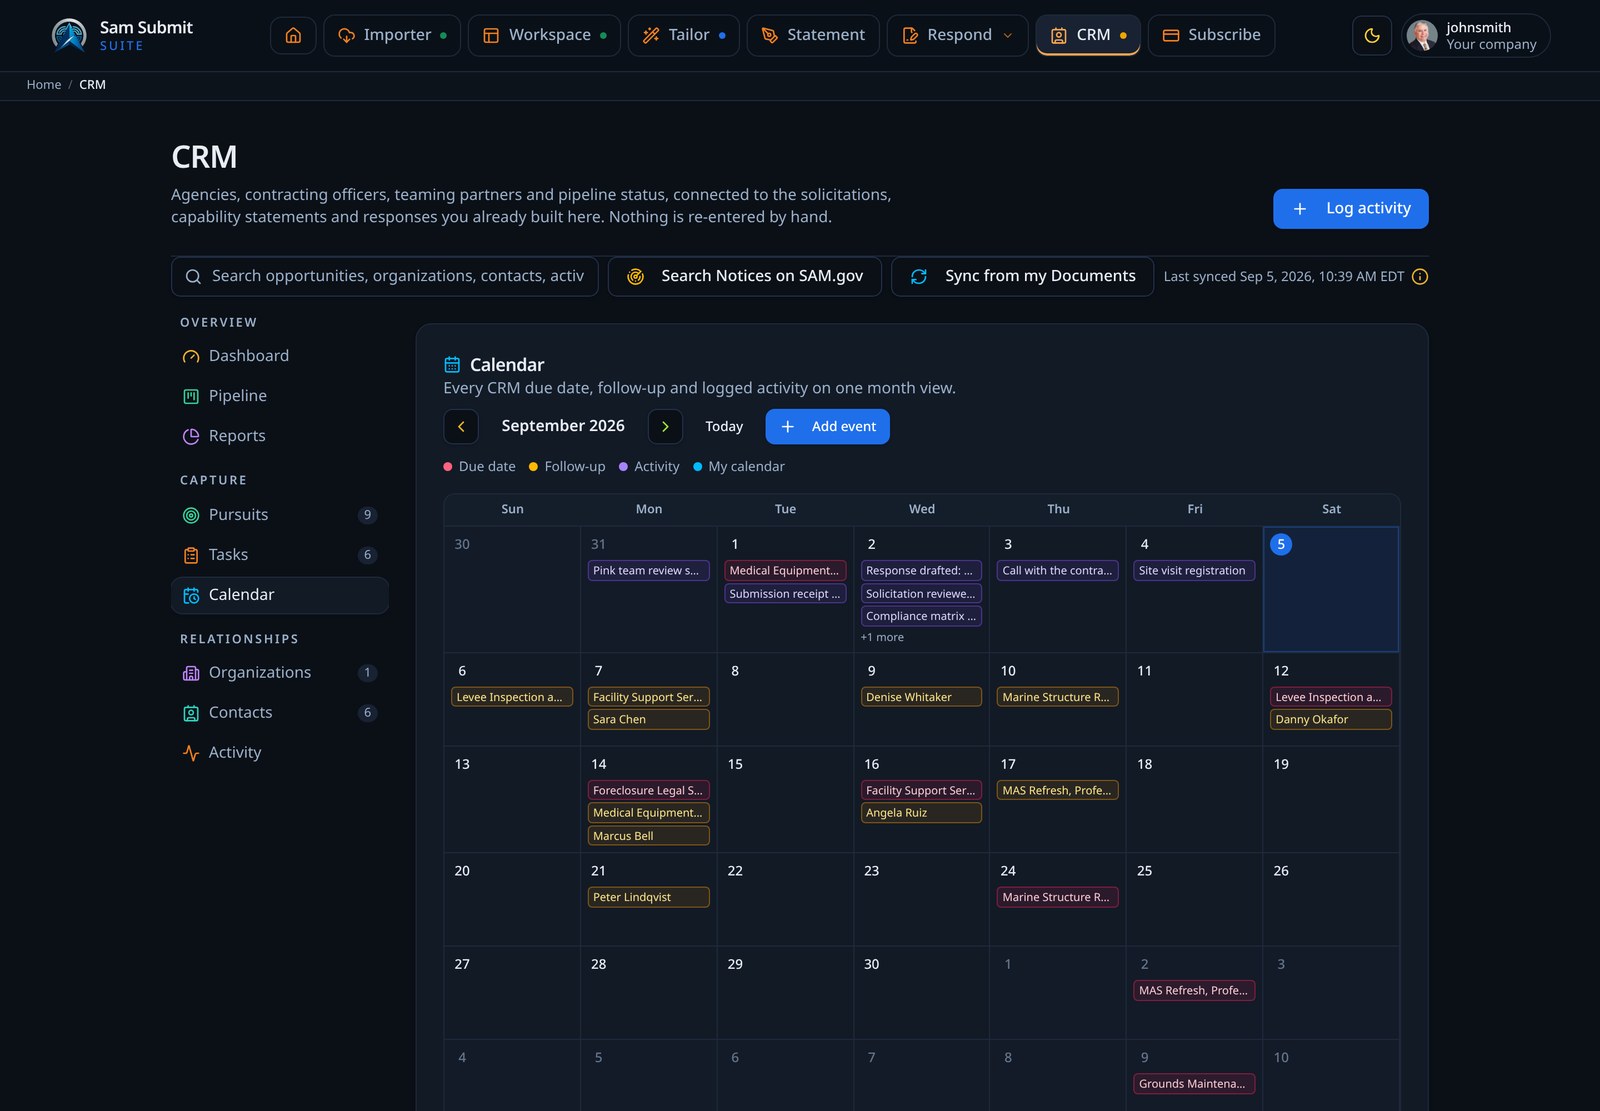1600x1111 pixels.
Task: Click the last synced info icon
Action: [1420, 277]
